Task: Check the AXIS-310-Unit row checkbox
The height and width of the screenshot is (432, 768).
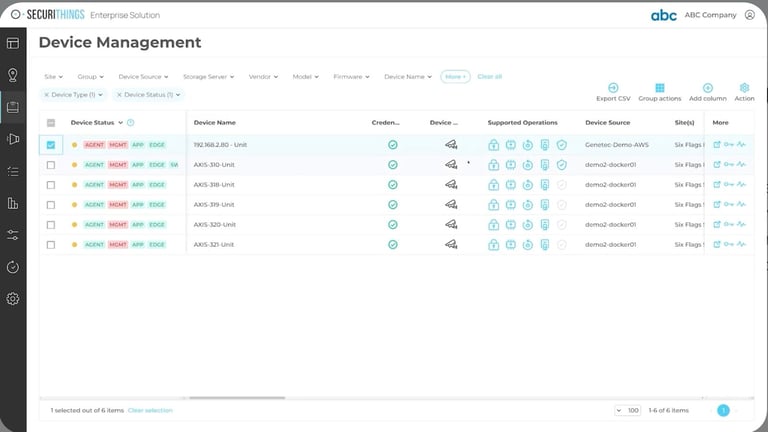Action: [51, 165]
